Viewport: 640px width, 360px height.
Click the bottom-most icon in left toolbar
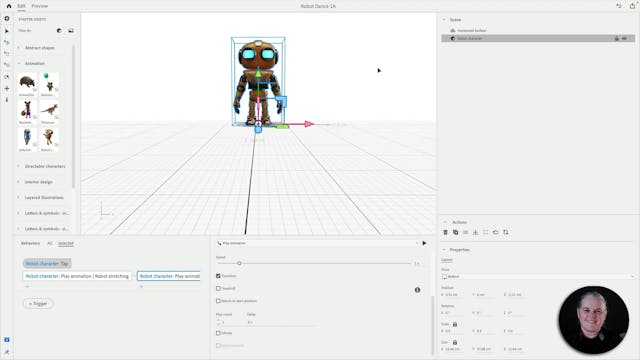click(7, 351)
